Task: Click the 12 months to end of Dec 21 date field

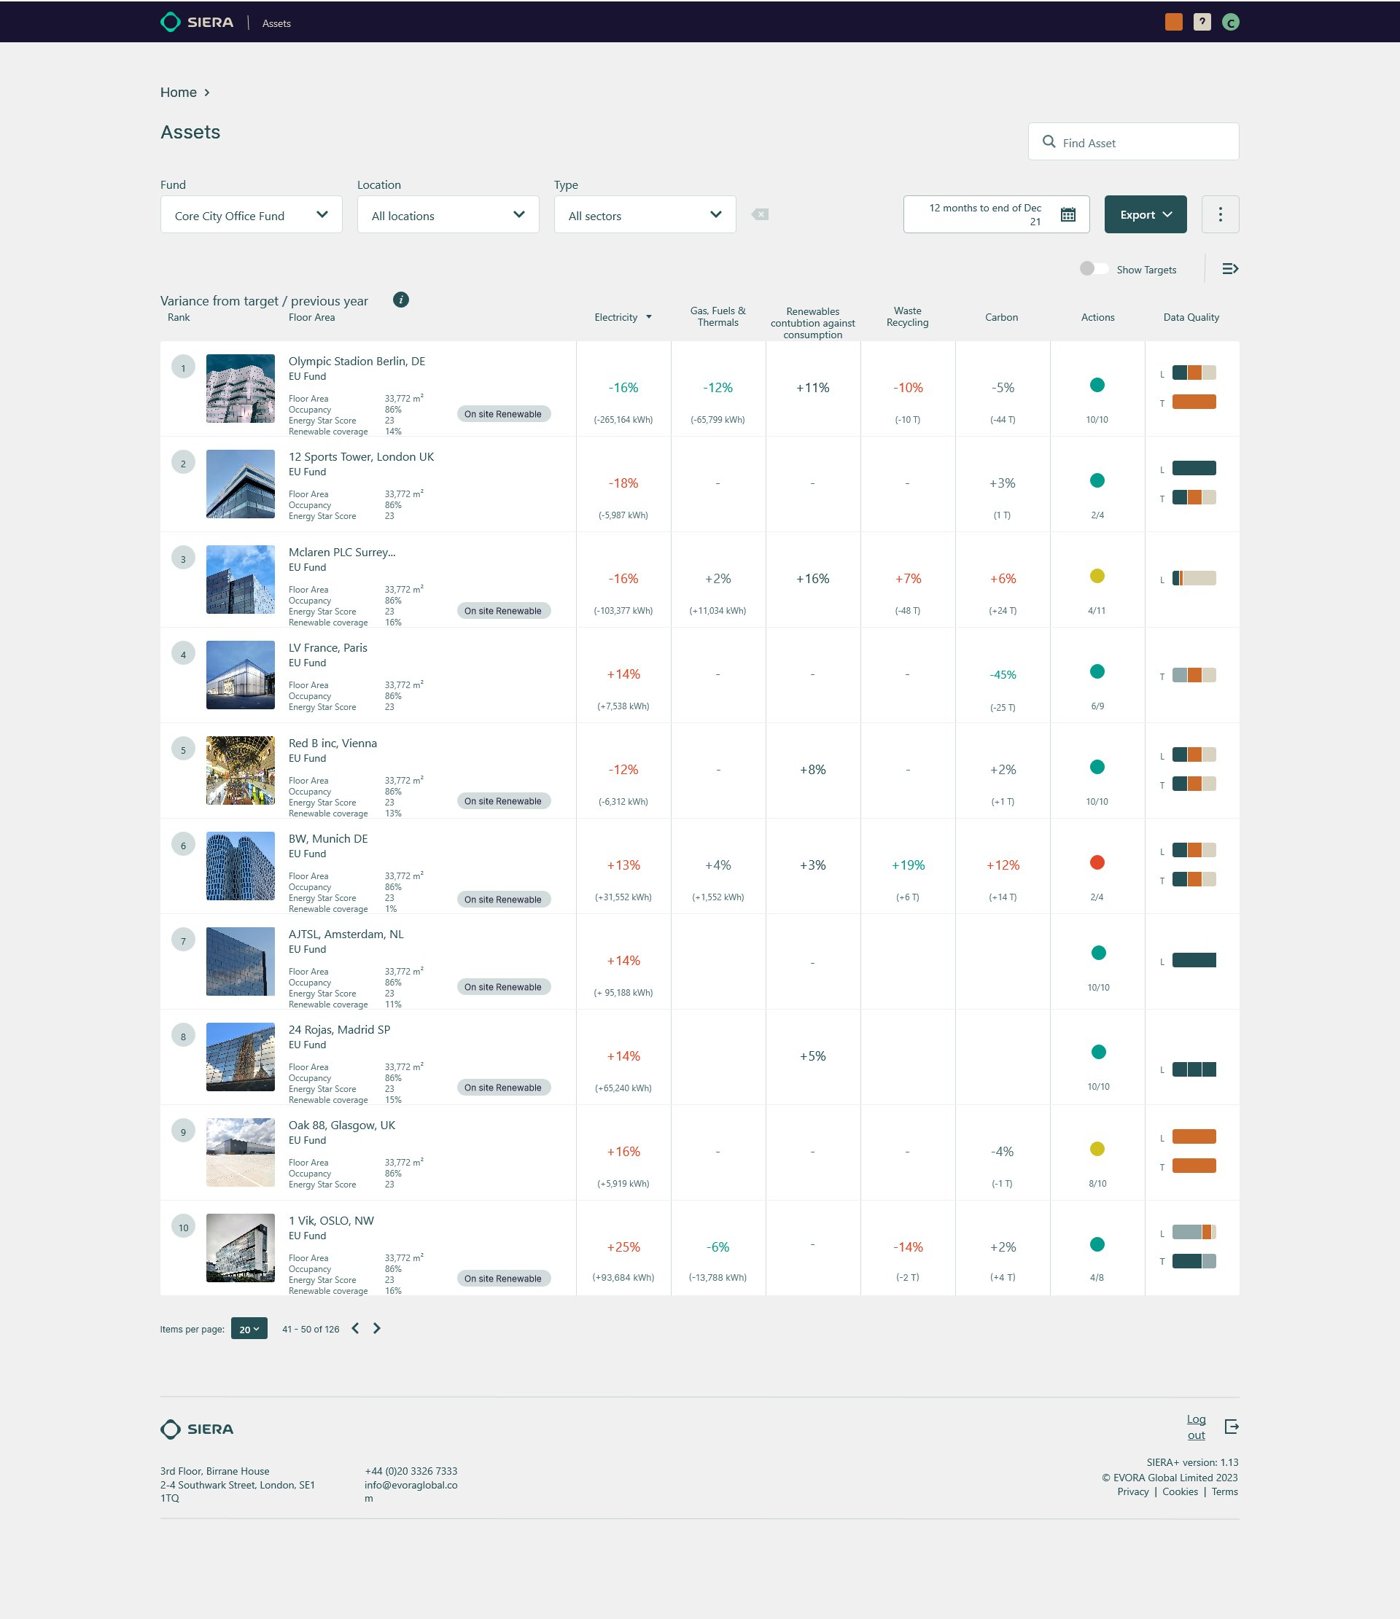Action: [x=996, y=215]
